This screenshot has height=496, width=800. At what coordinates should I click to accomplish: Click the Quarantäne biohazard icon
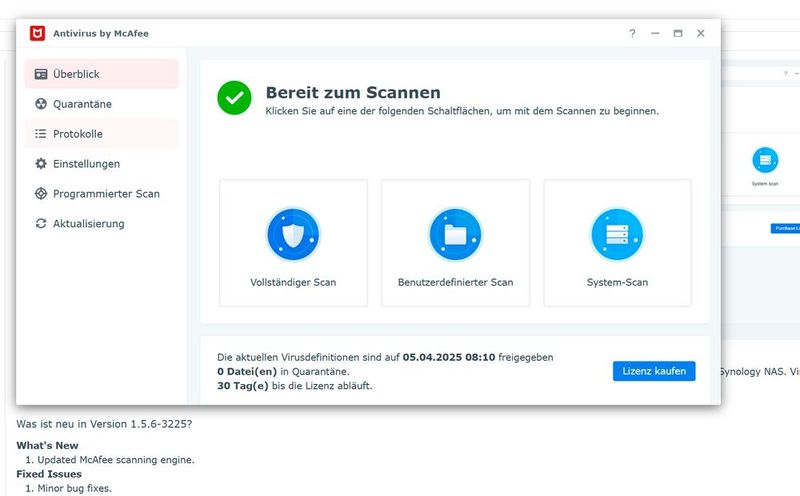(x=41, y=104)
